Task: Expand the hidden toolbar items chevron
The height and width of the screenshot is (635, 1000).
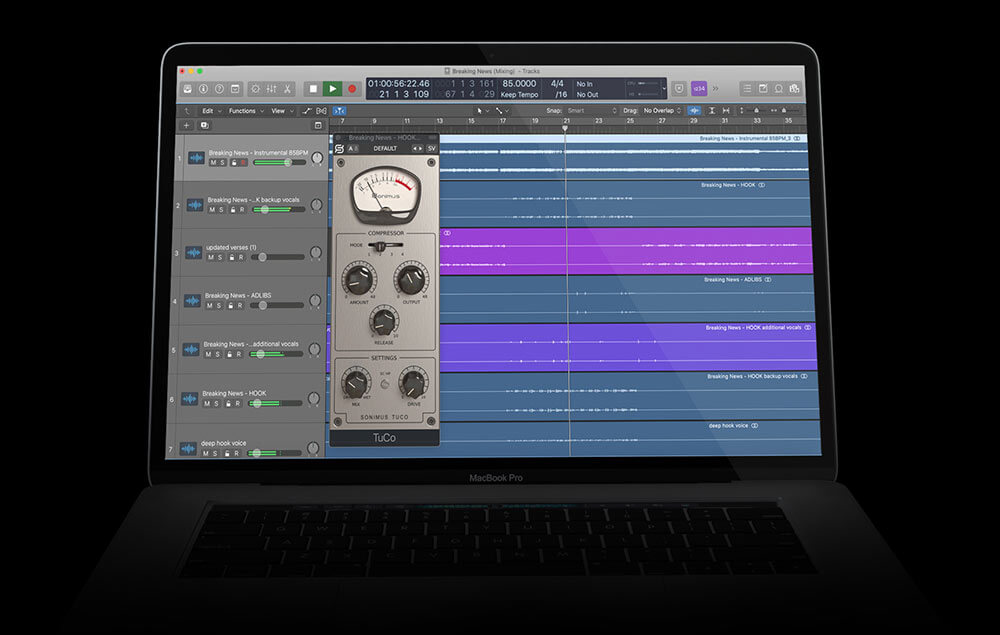Action: [716, 89]
